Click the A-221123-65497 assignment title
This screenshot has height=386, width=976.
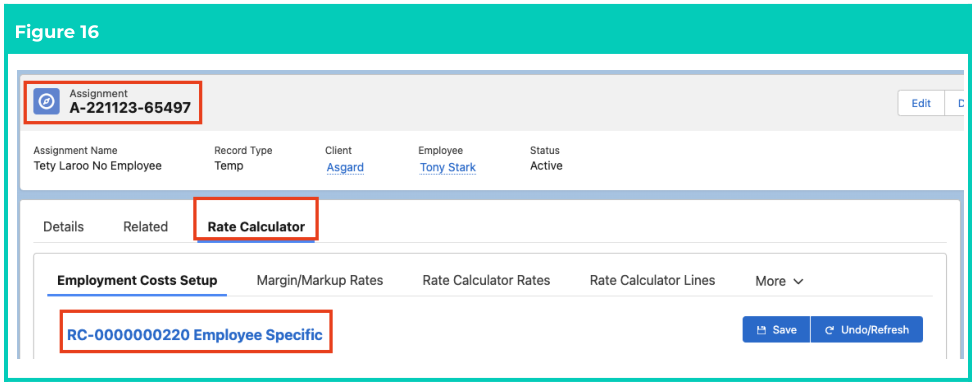pos(130,108)
